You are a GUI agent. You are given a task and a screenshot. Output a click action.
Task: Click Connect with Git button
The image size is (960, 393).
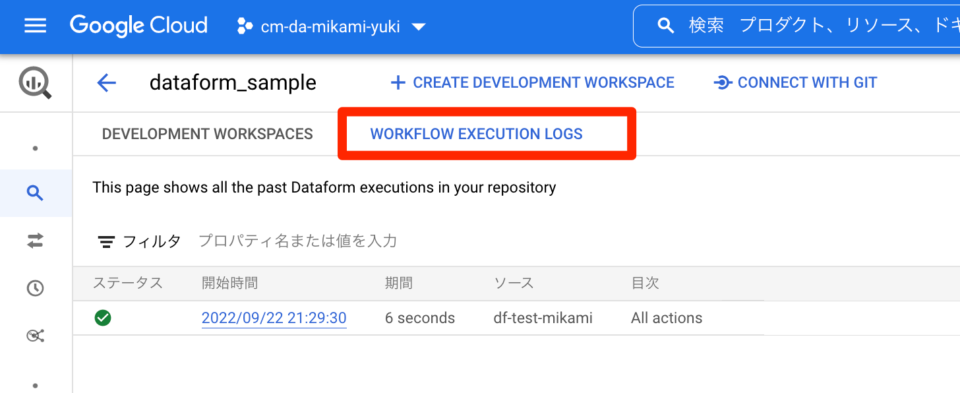coord(795,83)
